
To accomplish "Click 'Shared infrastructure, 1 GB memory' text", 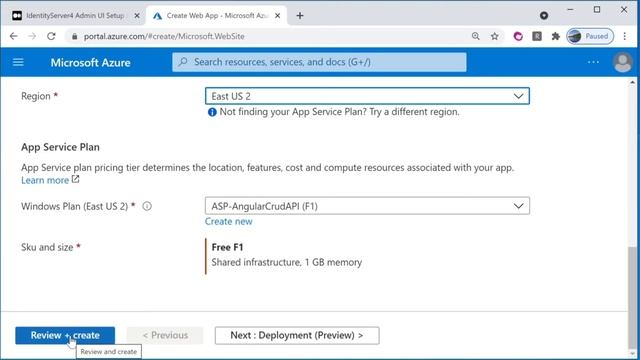I will coord(287,262).
